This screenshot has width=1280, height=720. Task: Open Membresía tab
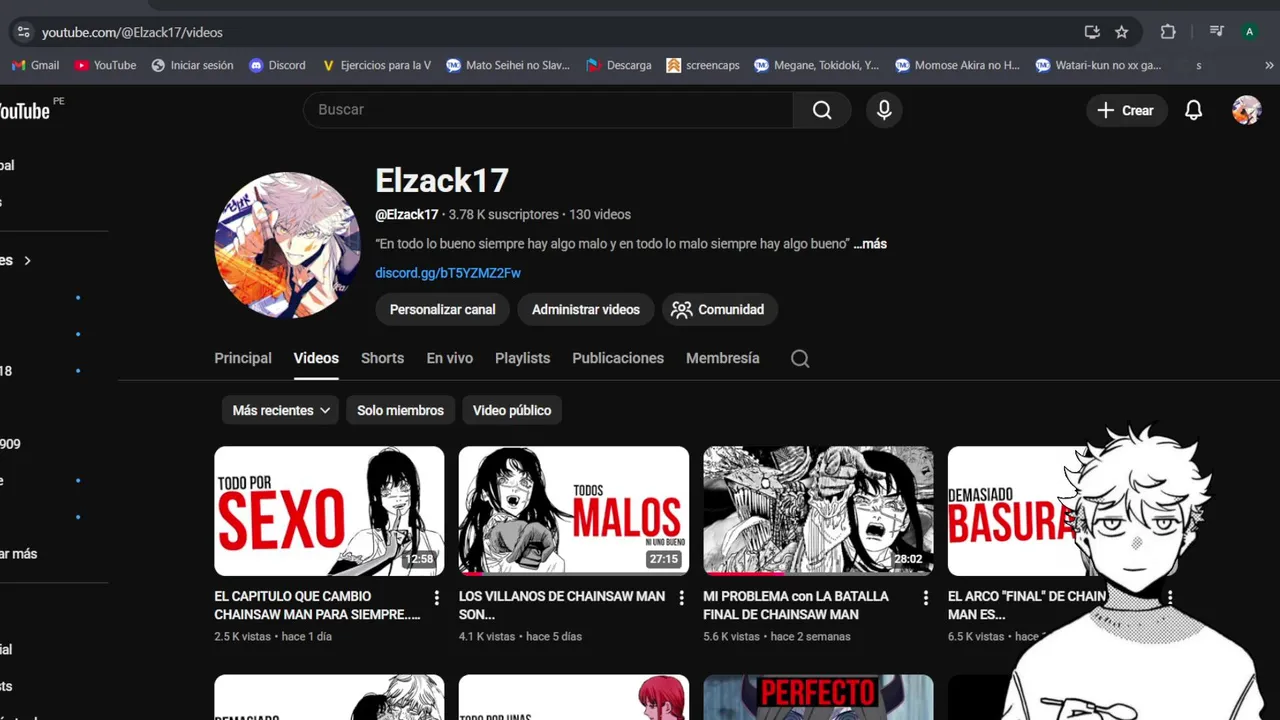tap(723, 358)
